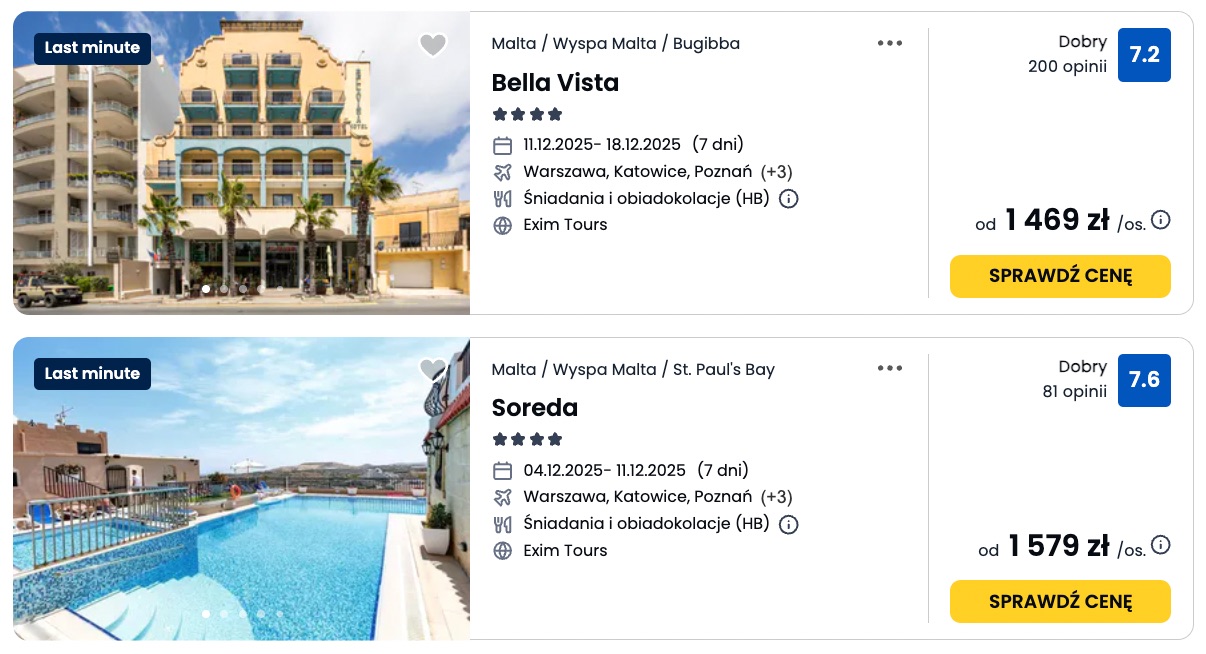This screenshot has height=654, width=1206.
Task: Expand the (+3) departure airports for Bella Vista
Action: point(776,171)
